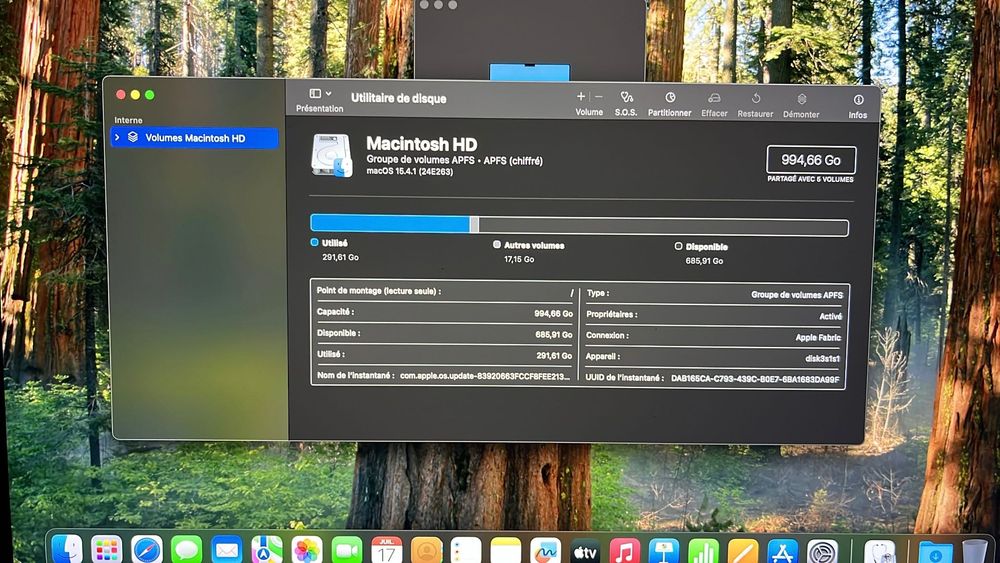The image size is (1000, 563).
Task: Click the Utilisé row in the info table
Action: (x=445, y=355)
